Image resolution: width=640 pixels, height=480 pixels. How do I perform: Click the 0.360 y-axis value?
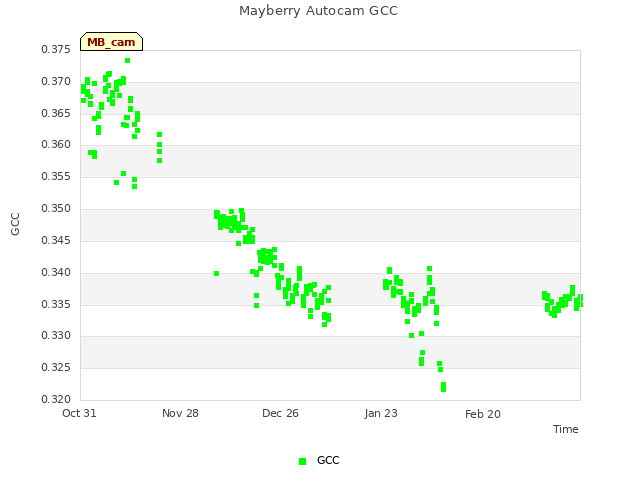click(x=56, y=144)
